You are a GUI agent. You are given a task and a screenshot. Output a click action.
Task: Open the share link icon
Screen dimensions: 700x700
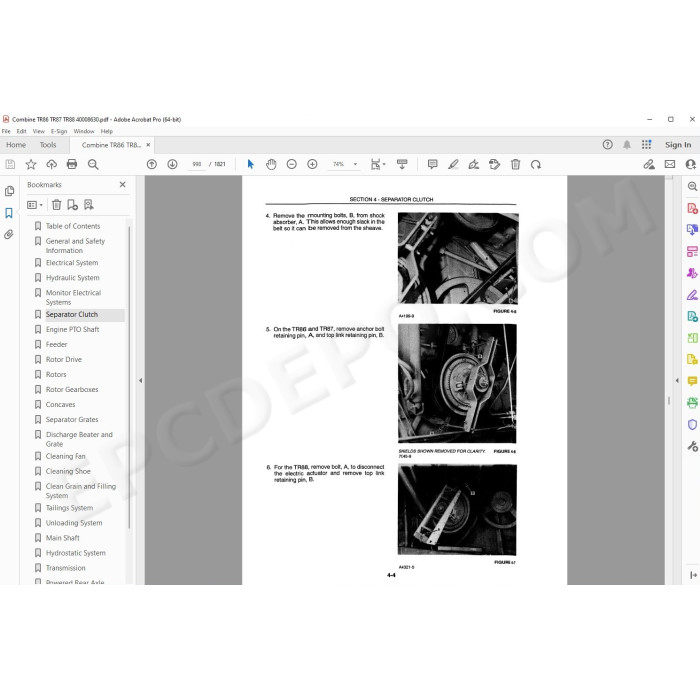tap(649, 164)
